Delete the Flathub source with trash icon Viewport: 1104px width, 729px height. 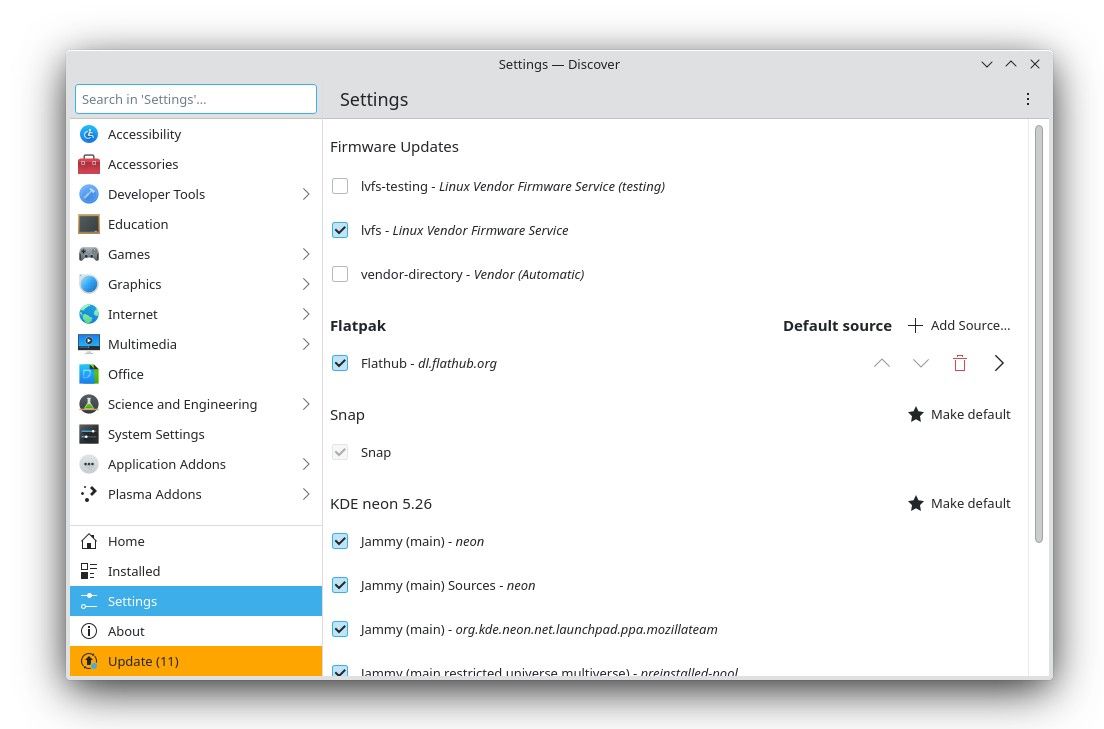[960, 363]
